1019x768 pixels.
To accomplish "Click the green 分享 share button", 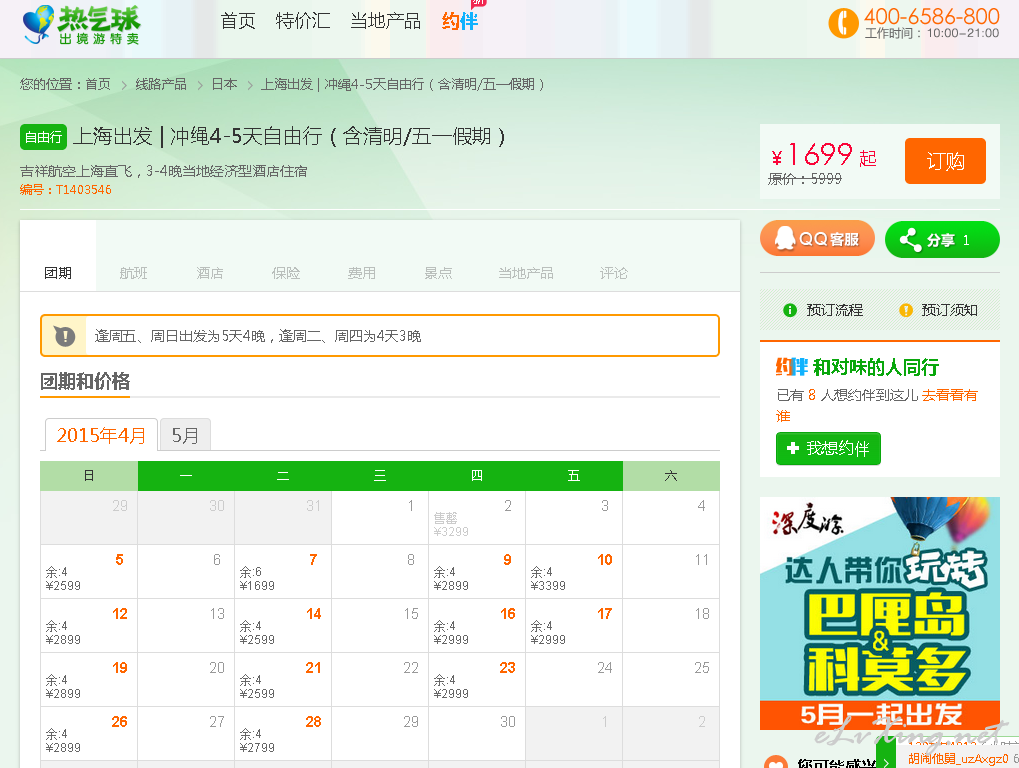I will click(x=941, y=240).
